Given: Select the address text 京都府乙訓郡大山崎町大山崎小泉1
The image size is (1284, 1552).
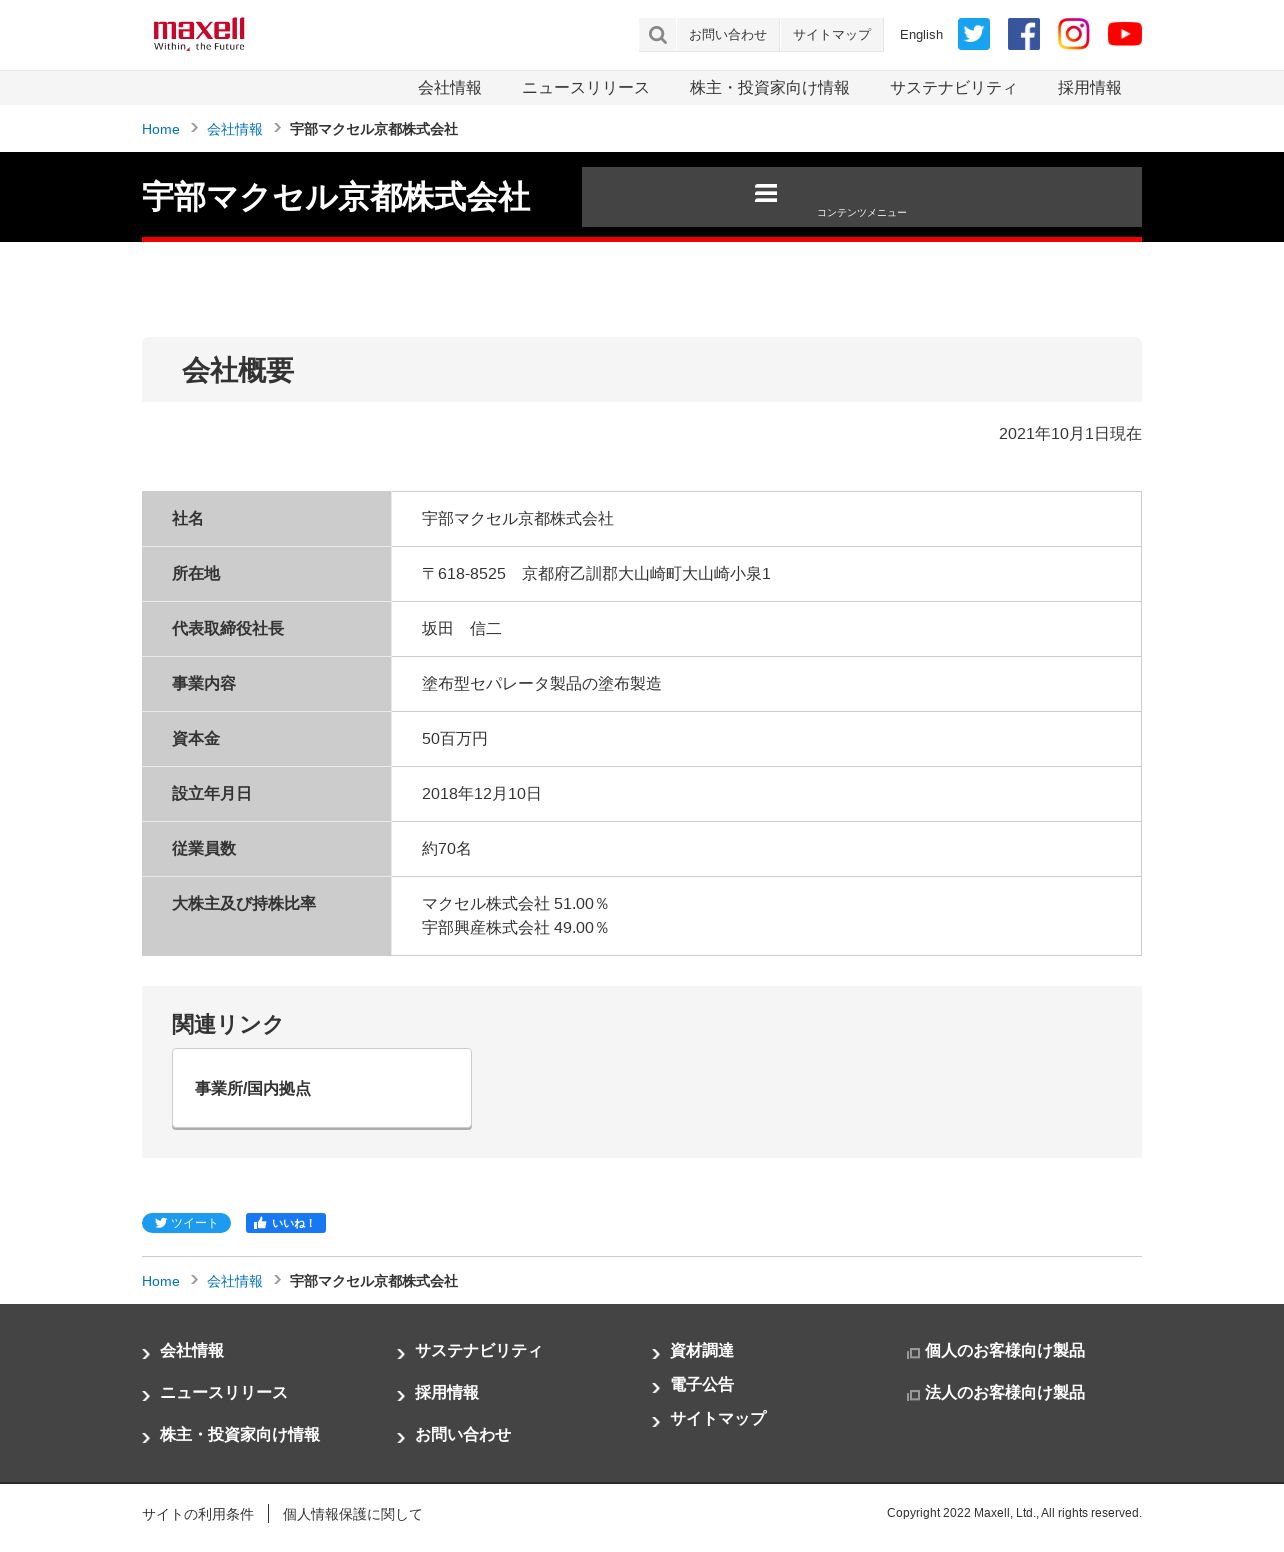Looking at the screenshot, I should (x=646, y=574).
